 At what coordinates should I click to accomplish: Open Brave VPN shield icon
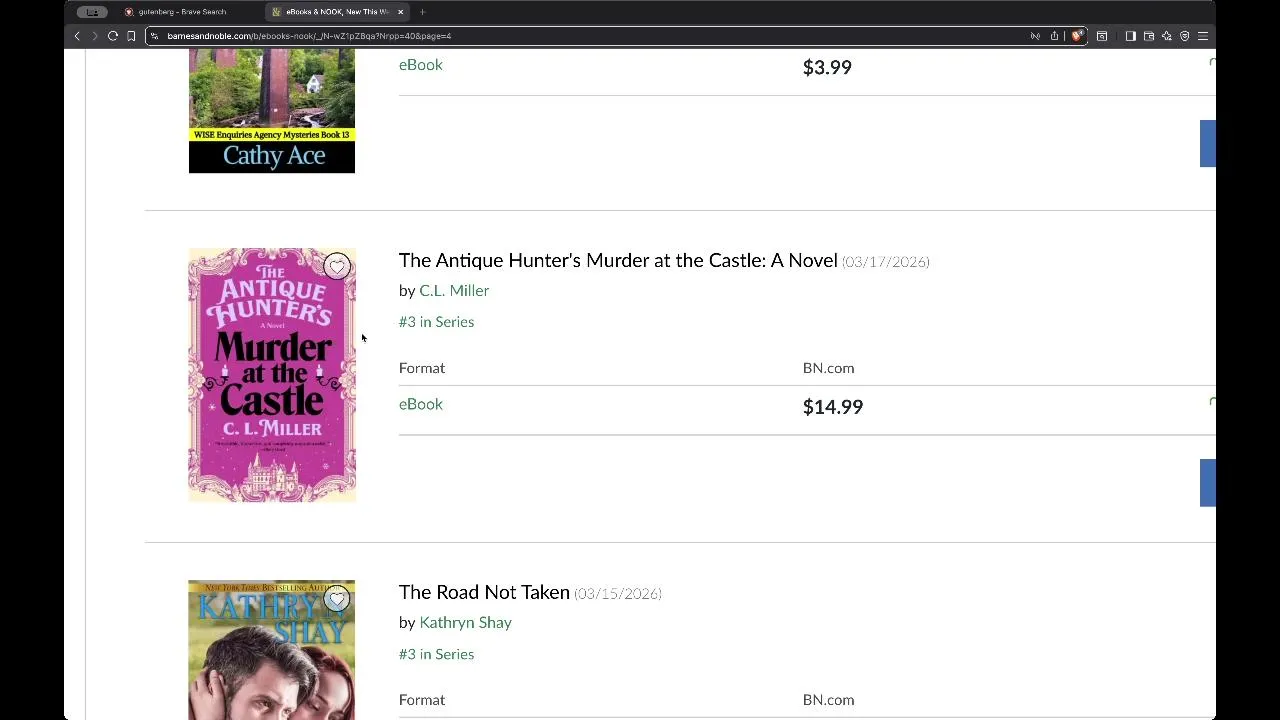(x=1185, y=36)
